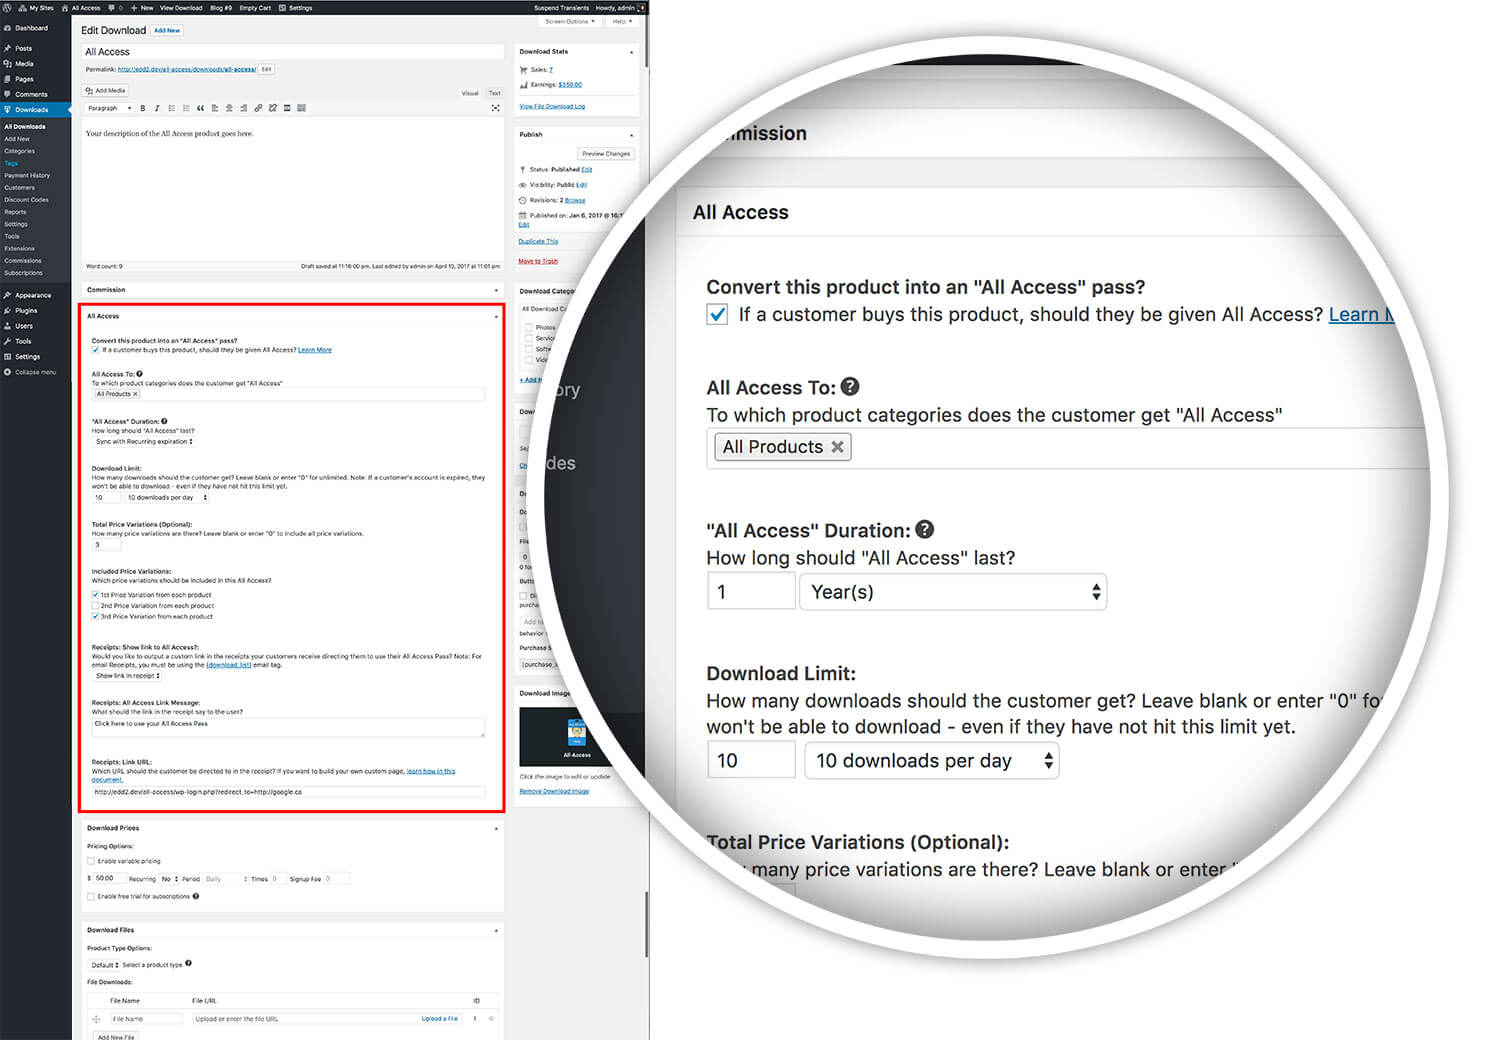The image size is (1500, 1040).
Task: Click the Download Image thumbnail
Action: pos(578,737)
